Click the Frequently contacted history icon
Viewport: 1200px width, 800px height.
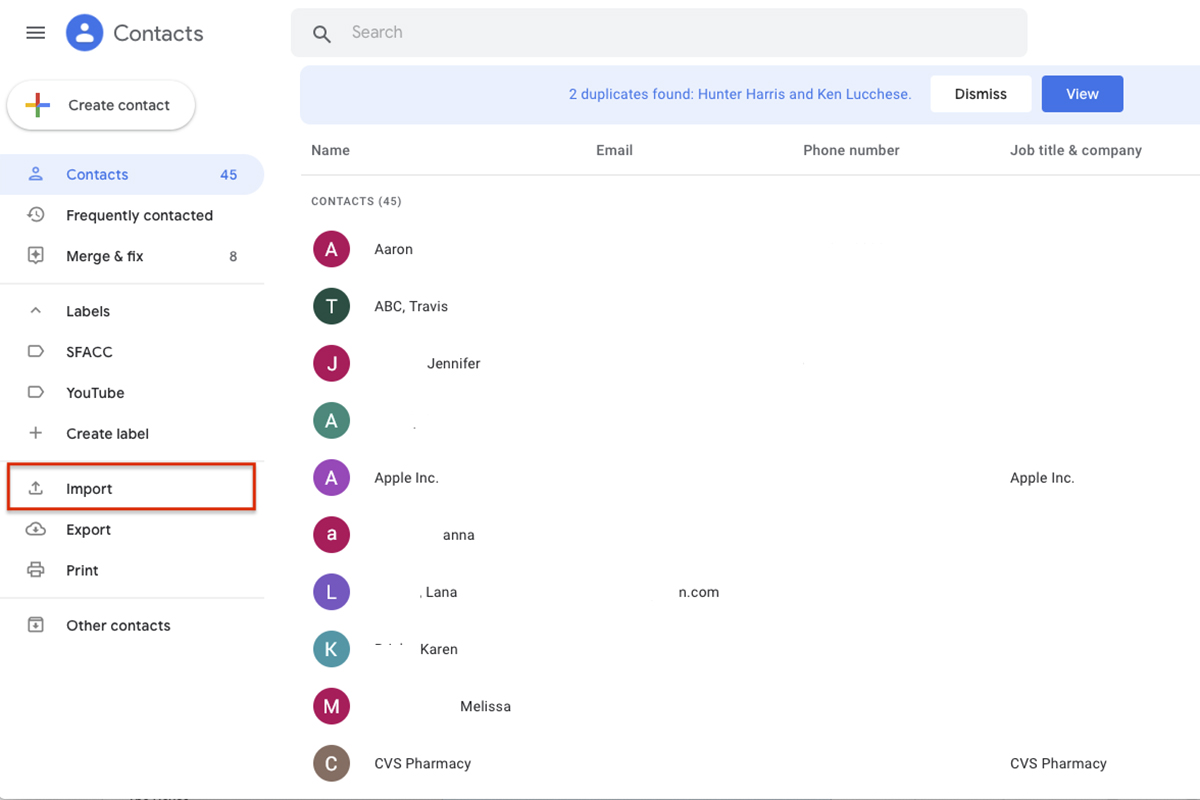(36, 215)
